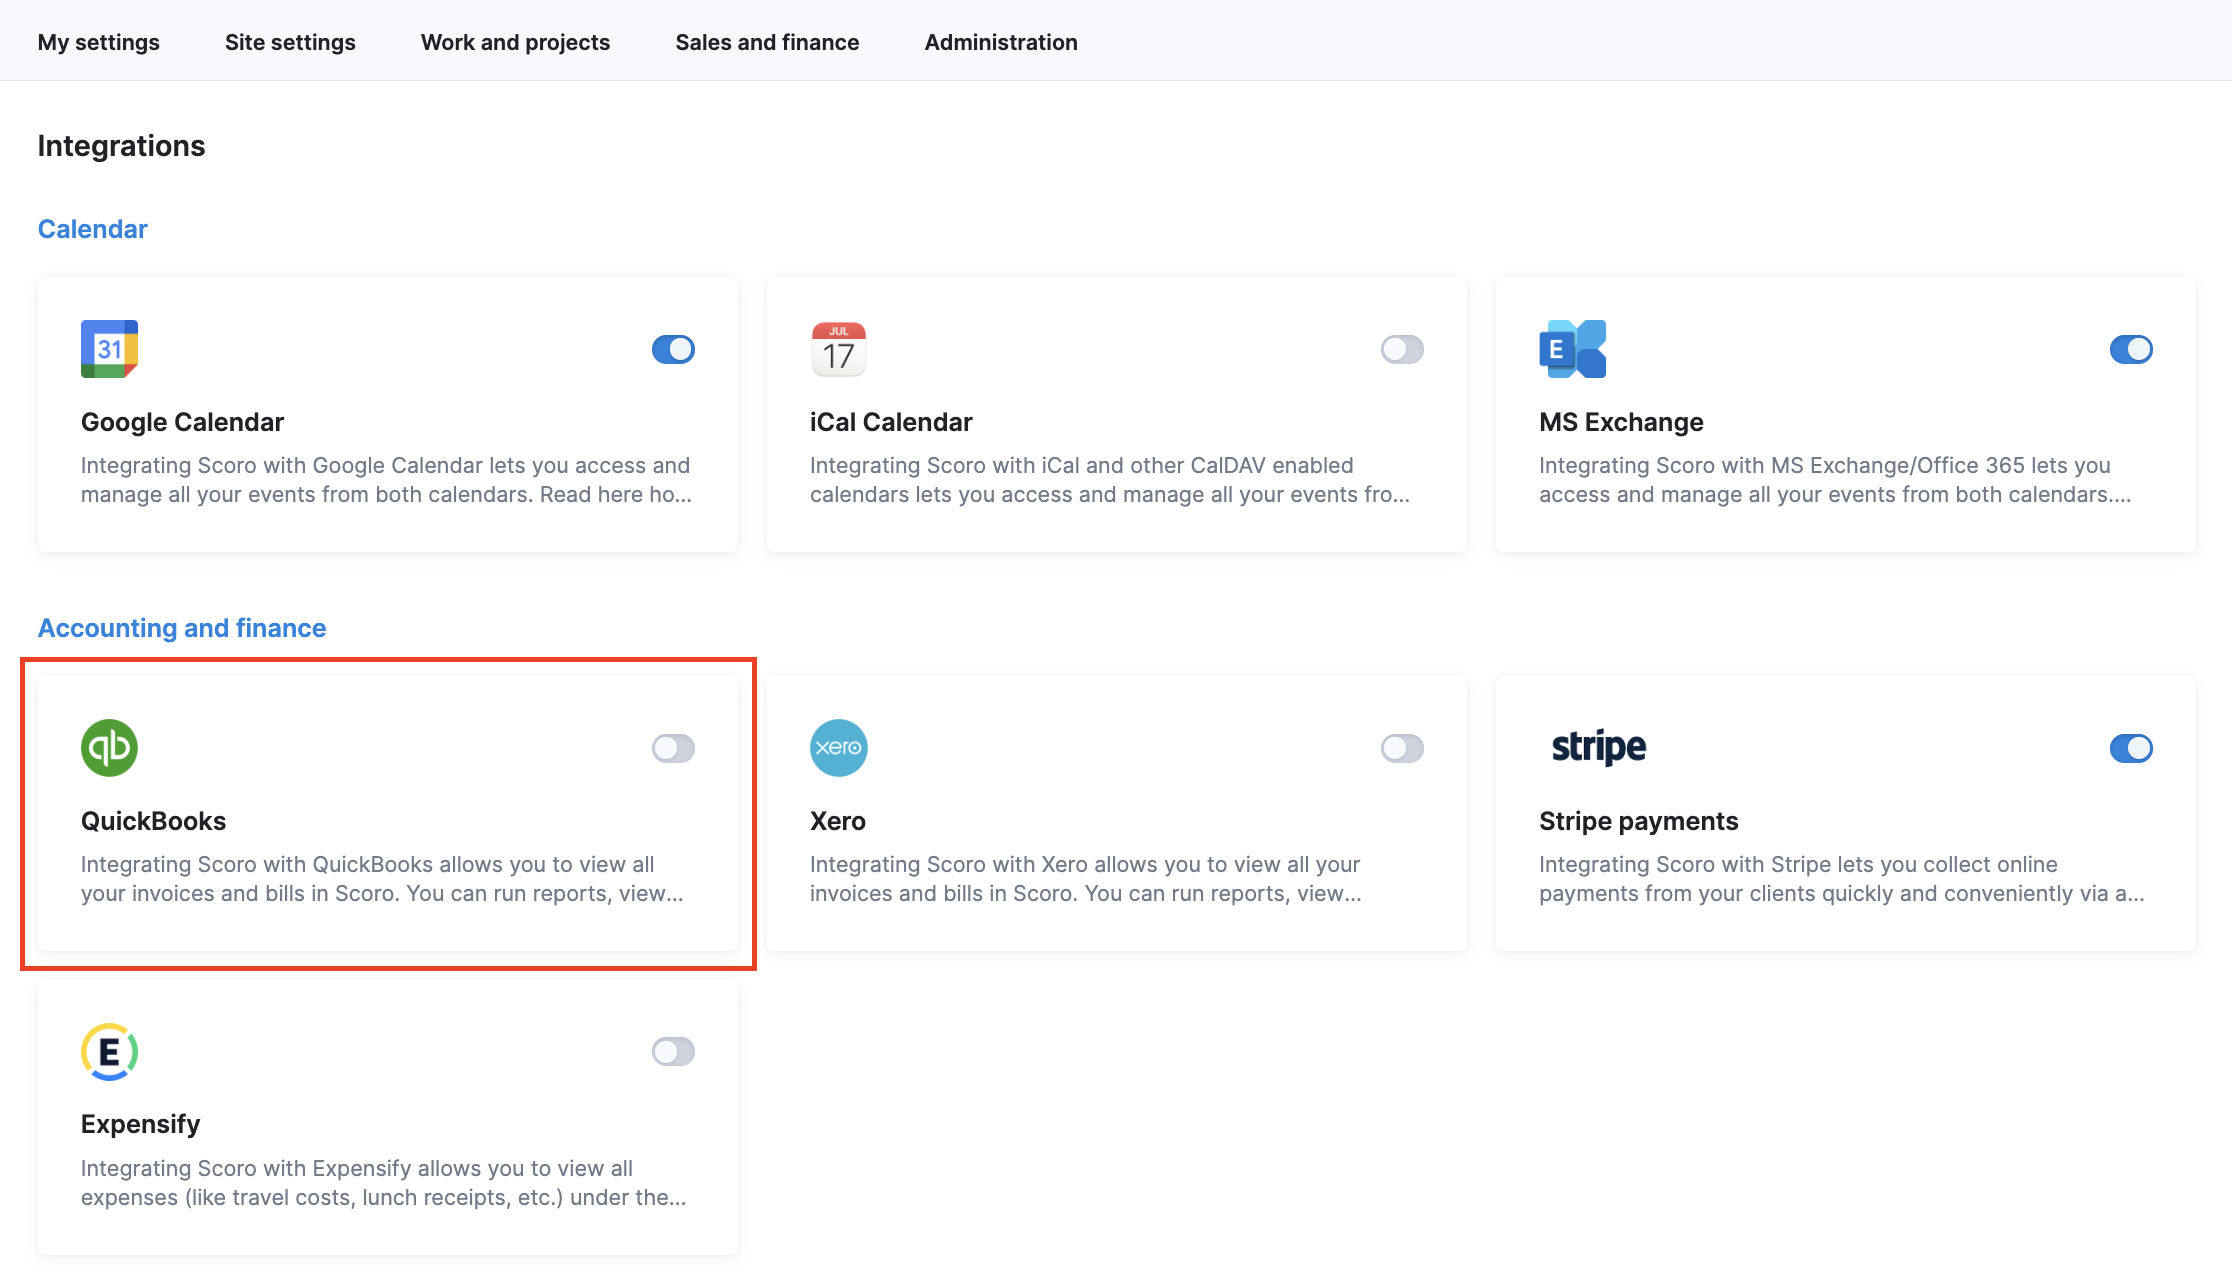
Task: Open the QuickBooks card title
Action: (x=153, y=821)
